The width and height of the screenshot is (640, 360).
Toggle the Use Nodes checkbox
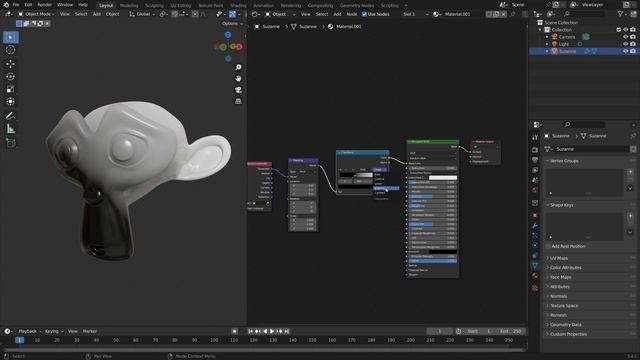point(364,14)
